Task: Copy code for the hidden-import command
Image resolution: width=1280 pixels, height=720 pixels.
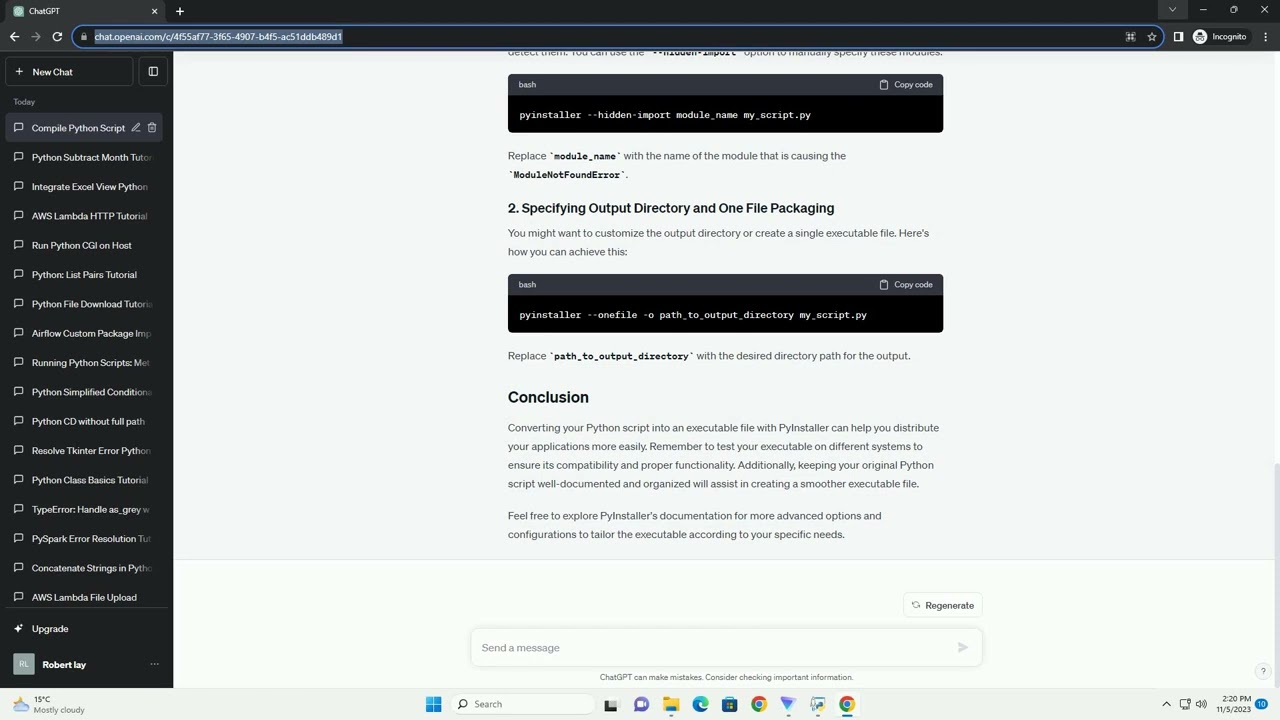Action: point(906,85)
